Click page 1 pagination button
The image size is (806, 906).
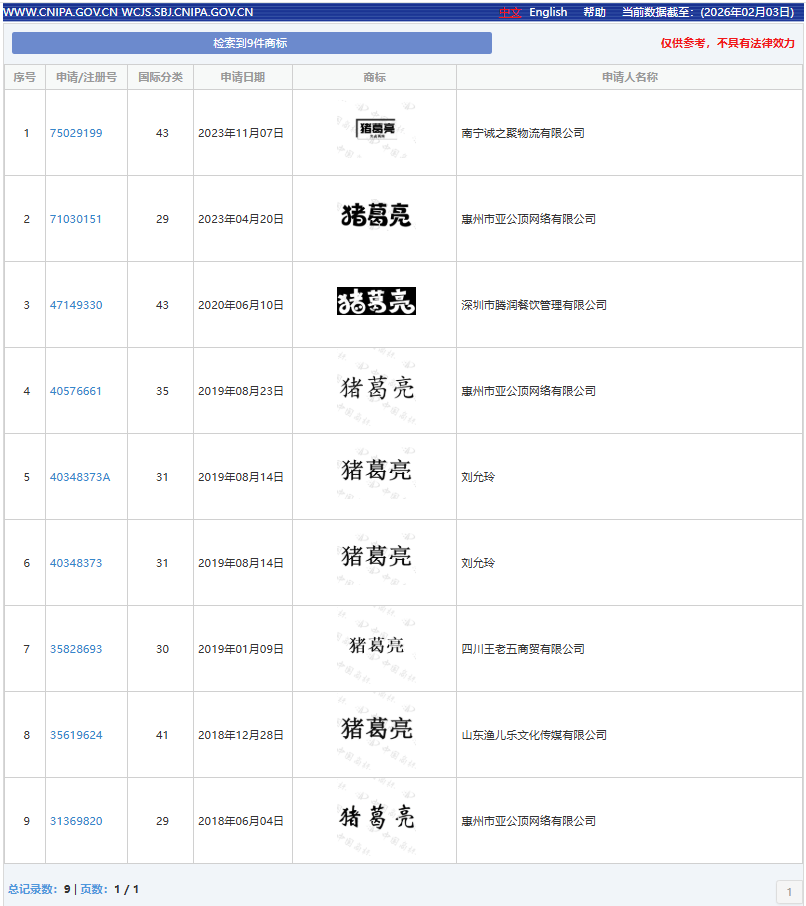pos(789,892)
